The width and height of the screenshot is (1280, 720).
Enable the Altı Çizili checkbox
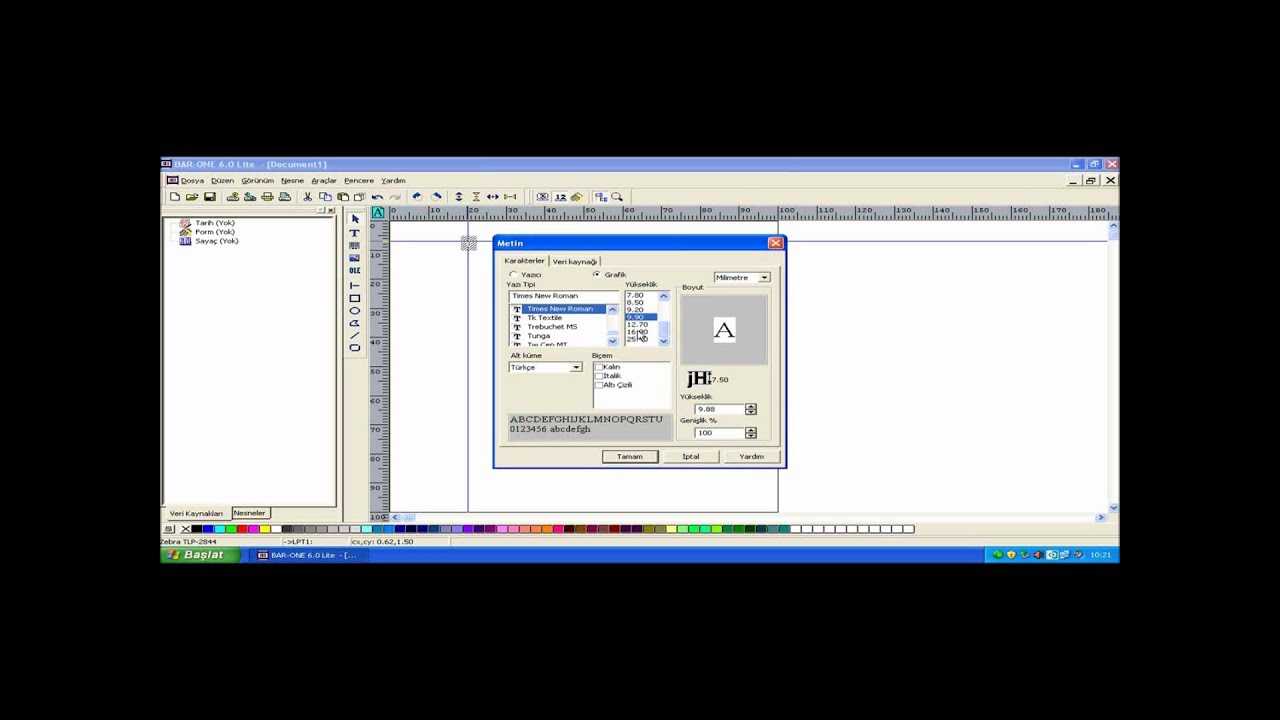pyautogui.click(x=599, y=385)
